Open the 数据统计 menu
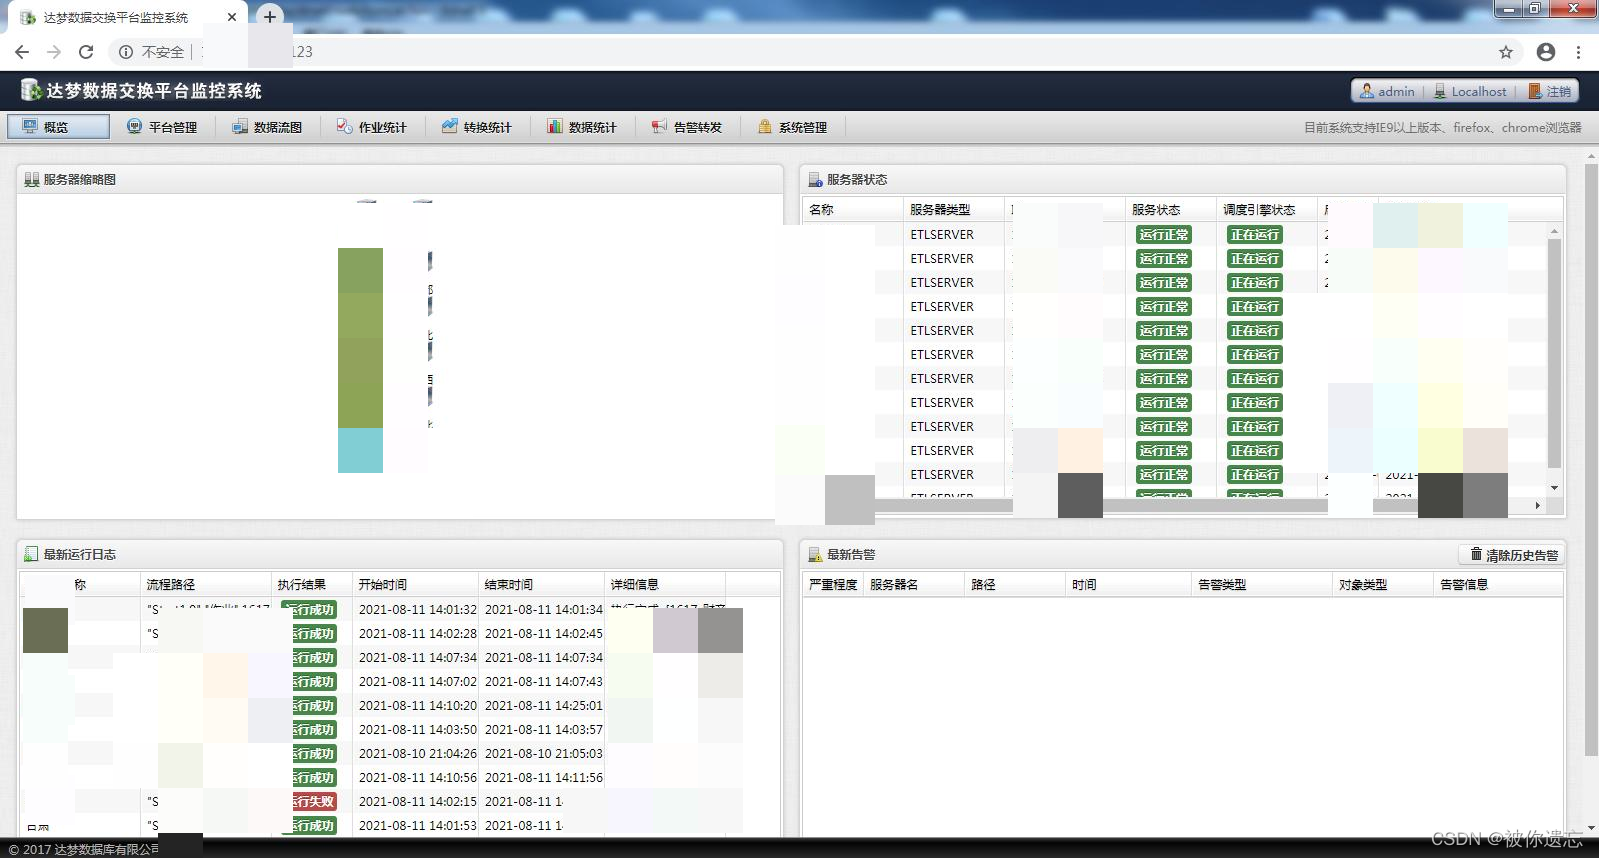 [x=582, y=127]
